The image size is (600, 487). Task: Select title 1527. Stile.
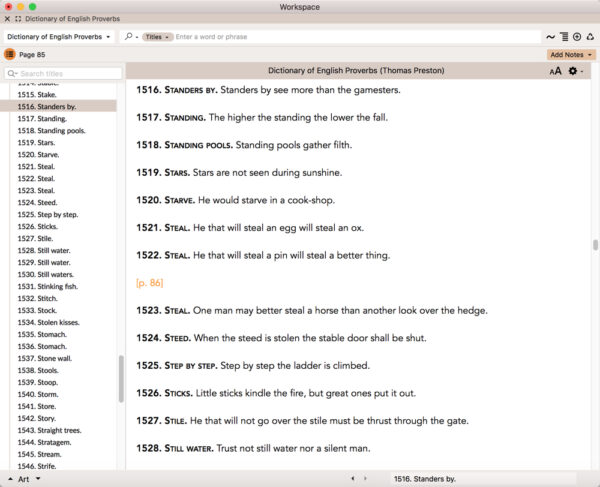point(35,238)
